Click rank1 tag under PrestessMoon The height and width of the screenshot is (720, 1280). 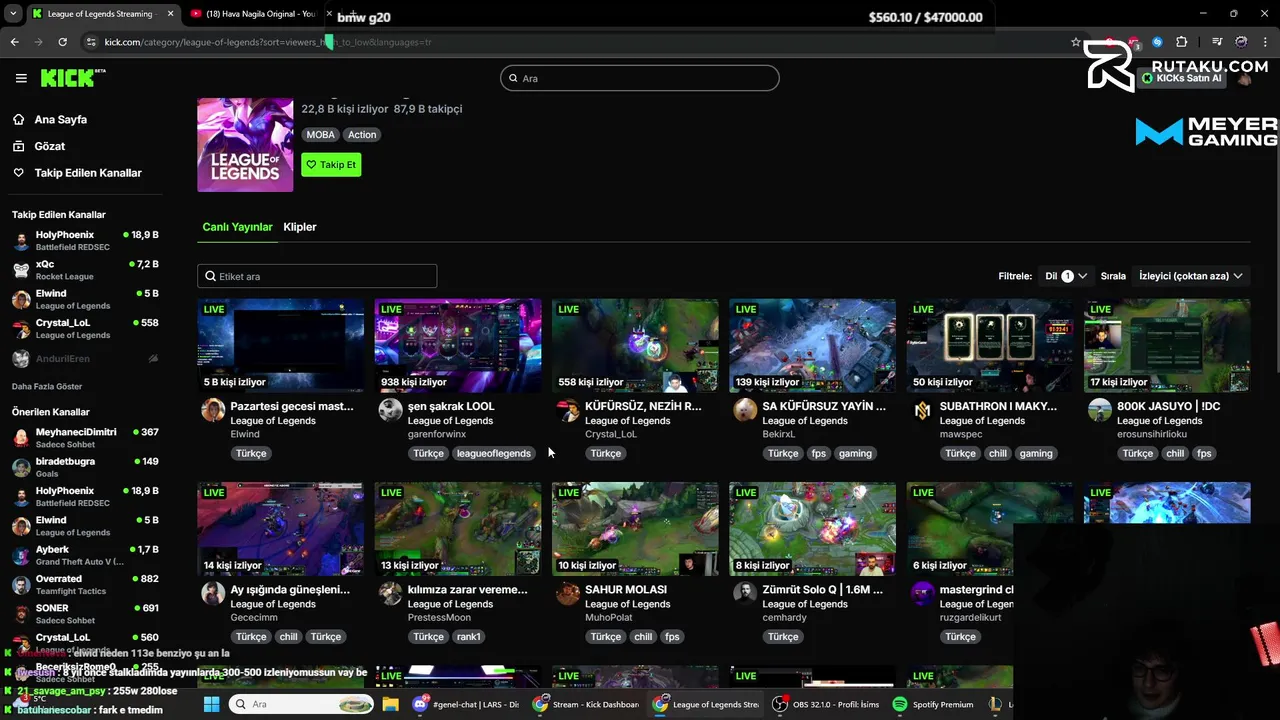(x=468, y=637)
